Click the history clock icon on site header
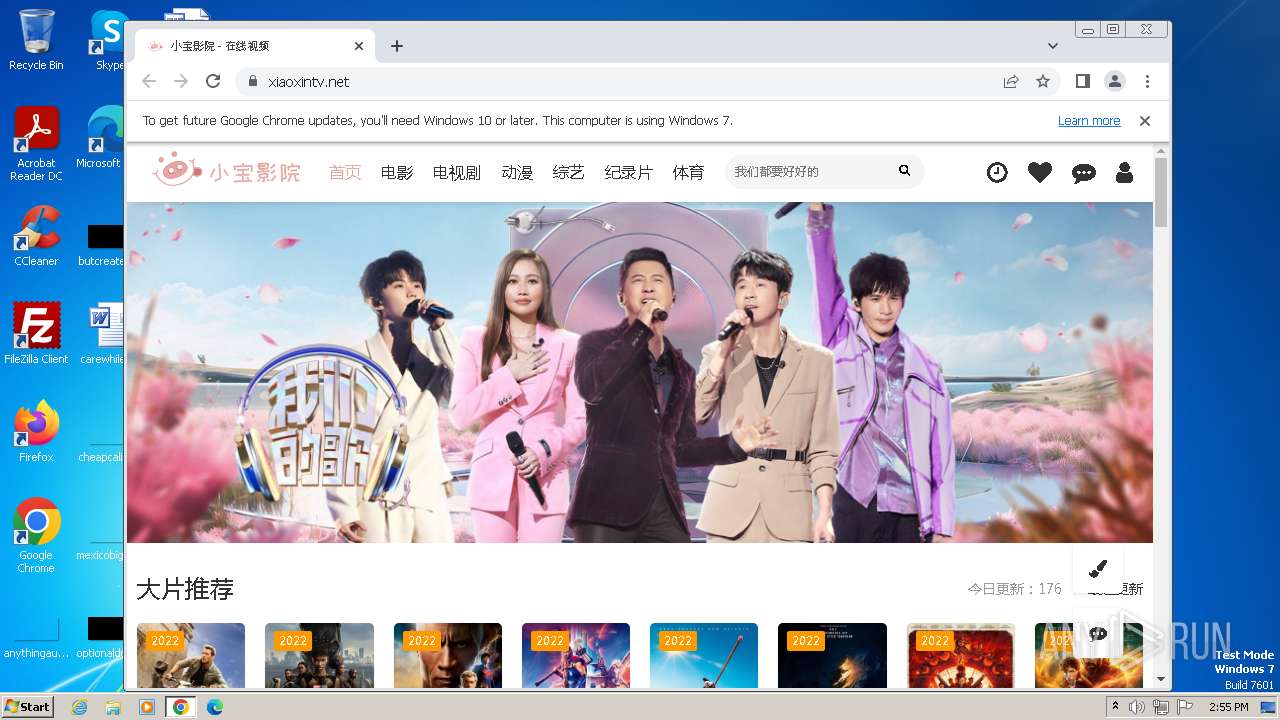1280x720 pixels. pyautogui.click(x=997, y=172)
